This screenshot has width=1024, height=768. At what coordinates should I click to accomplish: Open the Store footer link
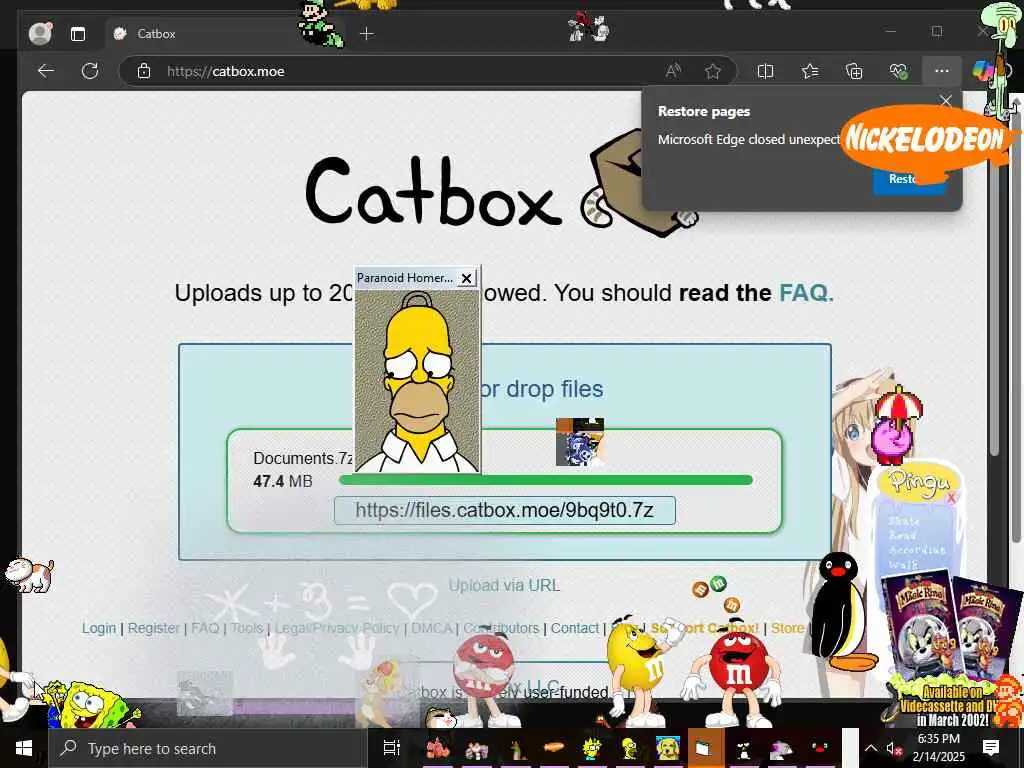coord(788,628)
